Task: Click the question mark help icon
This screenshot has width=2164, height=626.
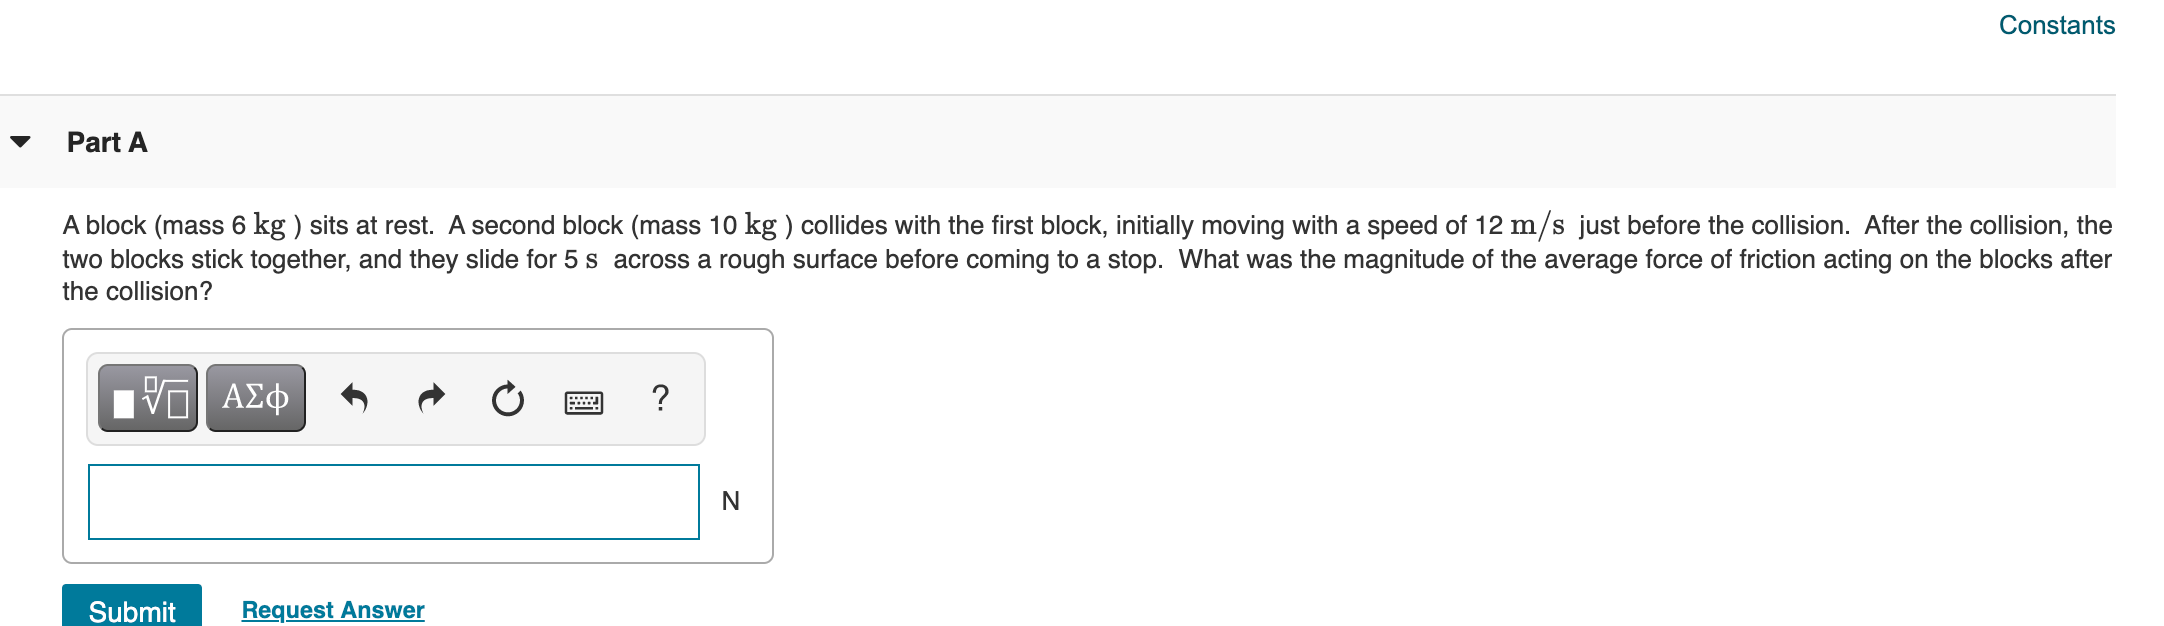Action: click(x=661, y=399)
